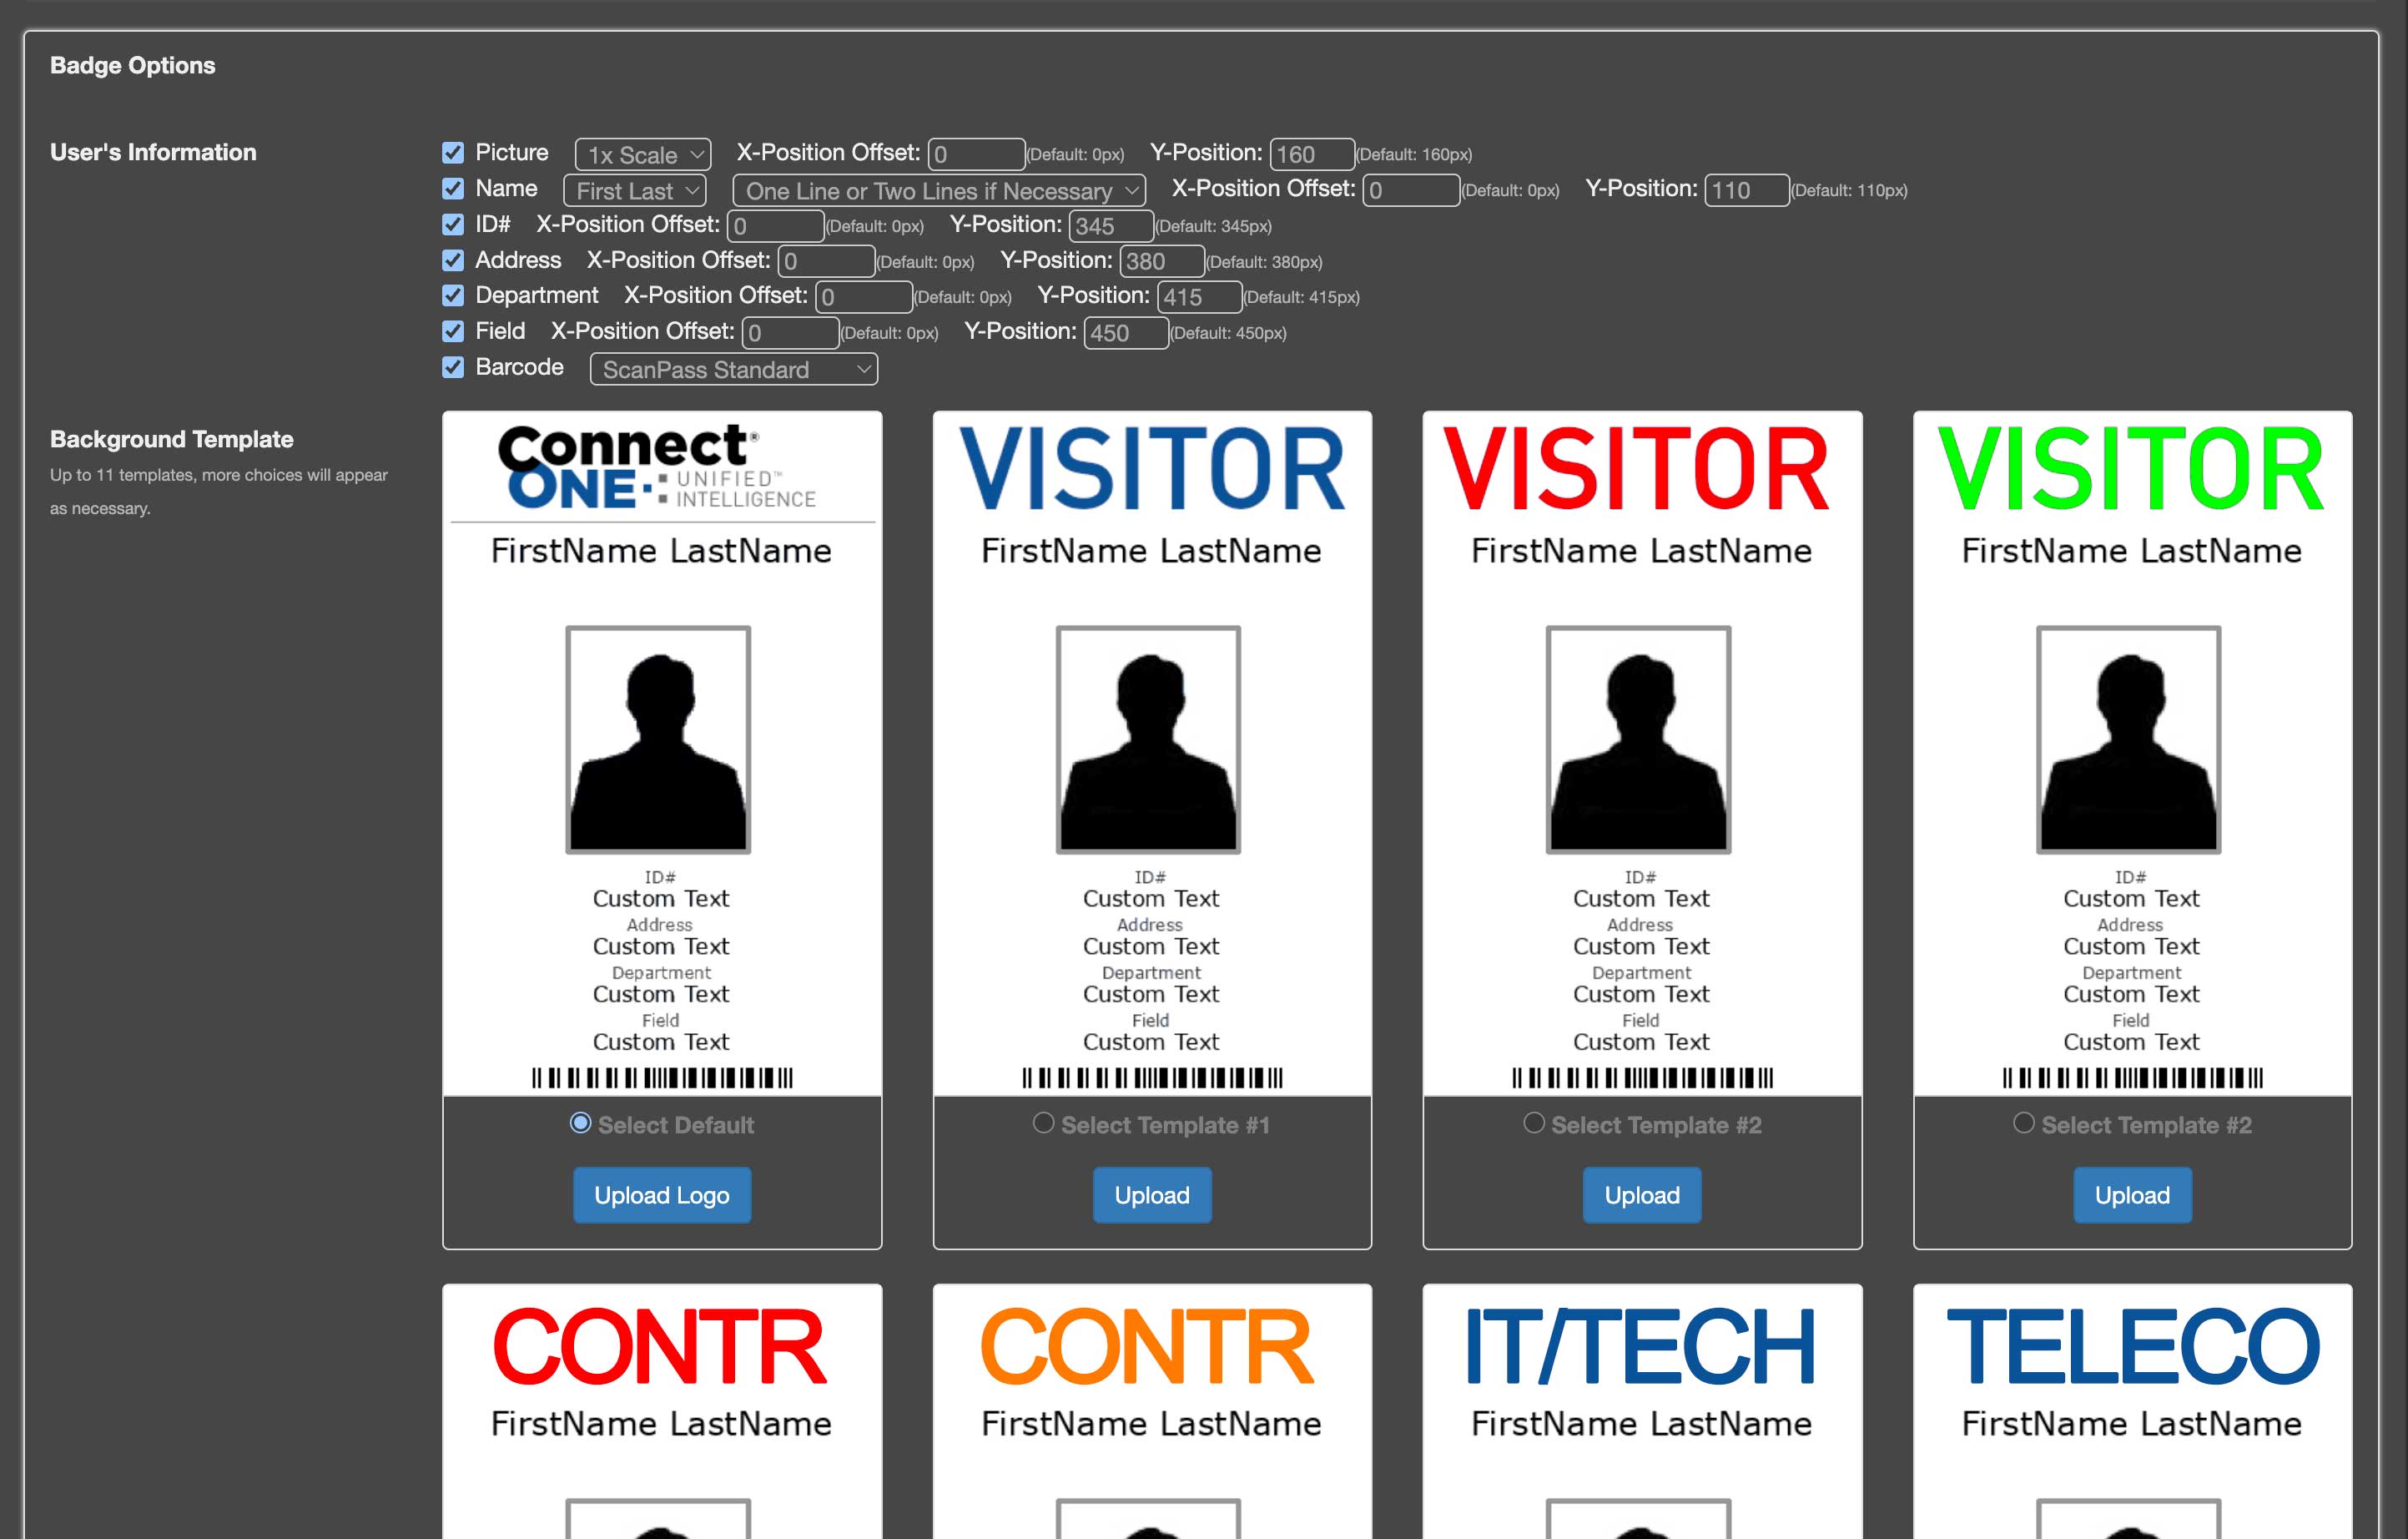Click Upload under the blue VISITOR template
The width and height of the screenshot is (2408, 1539).
coord(1151,1195)
